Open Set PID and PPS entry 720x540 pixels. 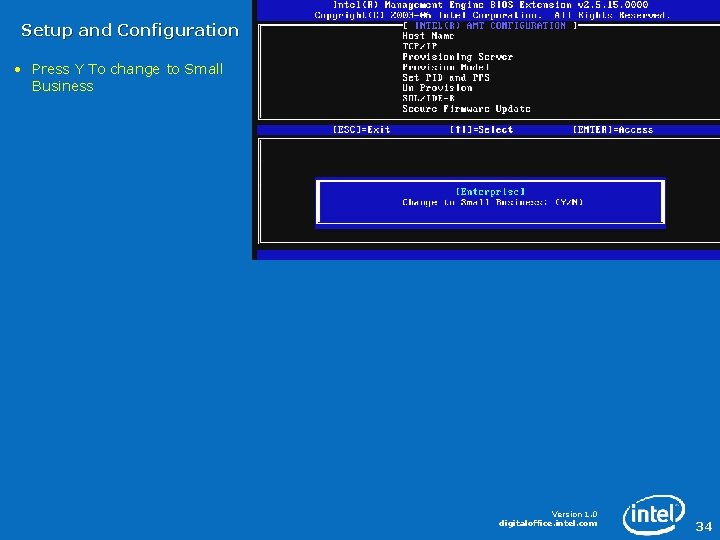click(445, 78)
